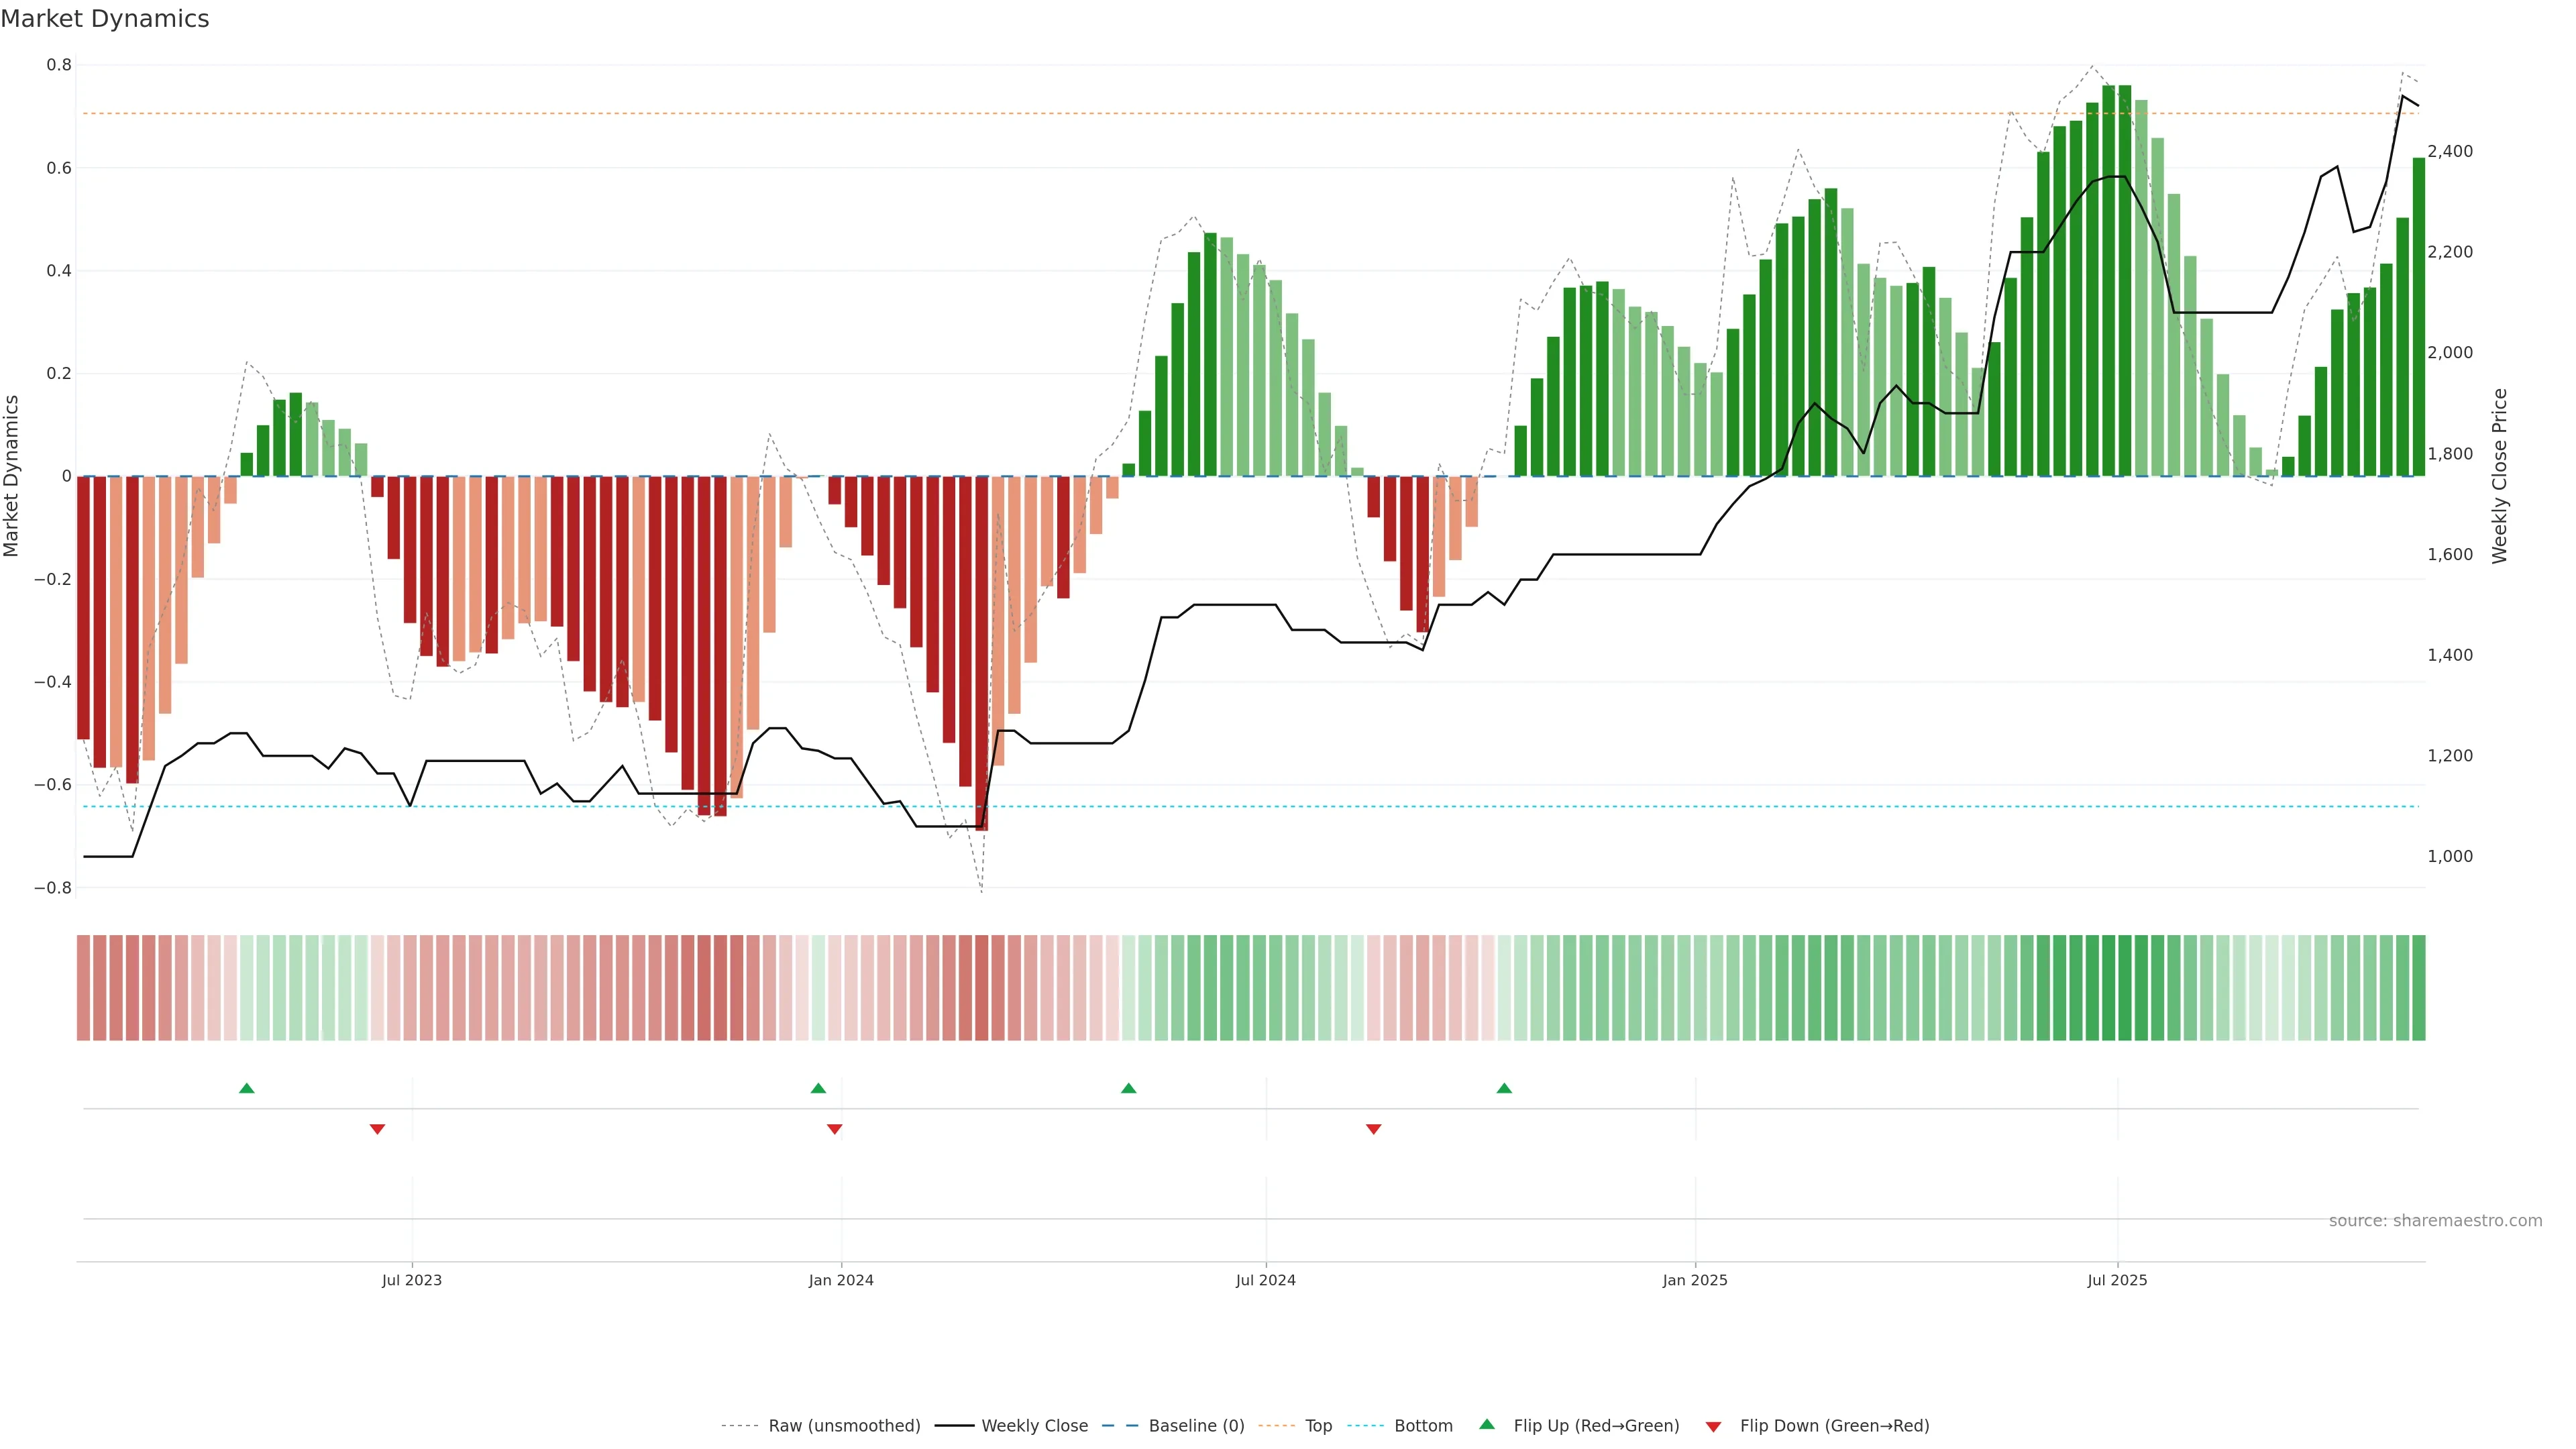Click the green triangle icon in the legend

(1487, 1424)
